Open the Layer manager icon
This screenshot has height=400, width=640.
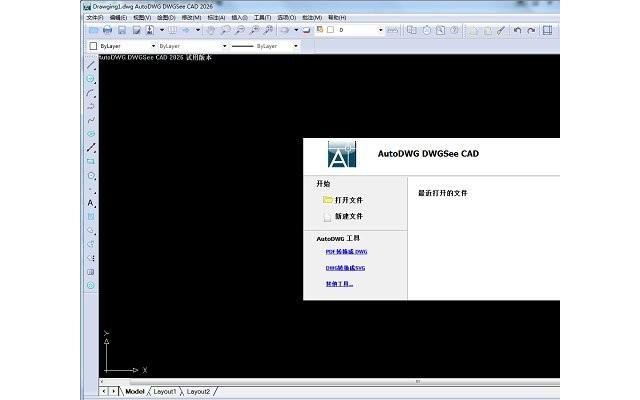click(x=320, y=30)
